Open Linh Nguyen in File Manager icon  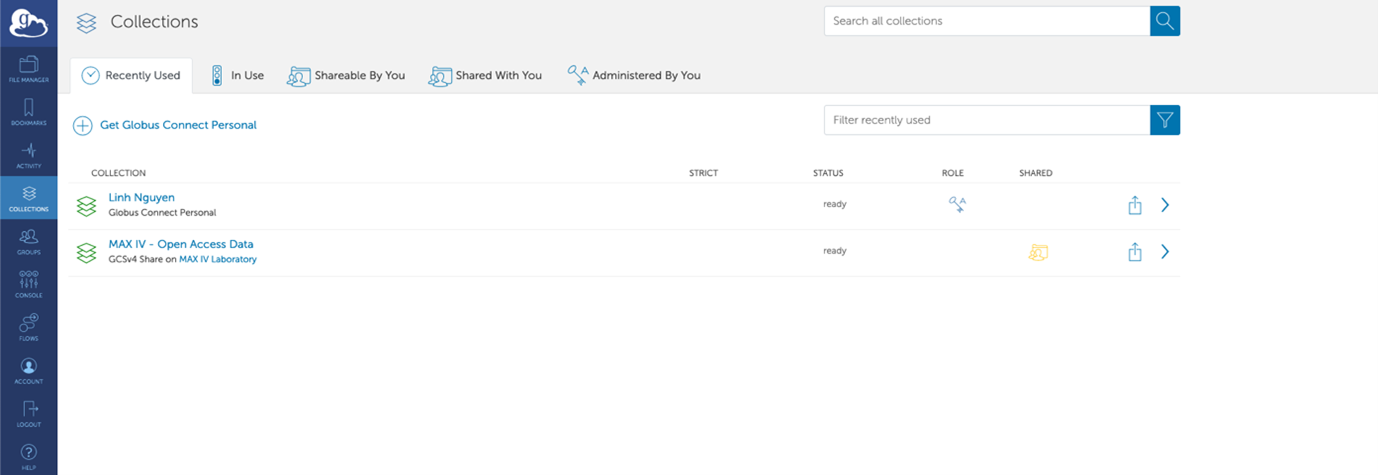click(1135, 205)
